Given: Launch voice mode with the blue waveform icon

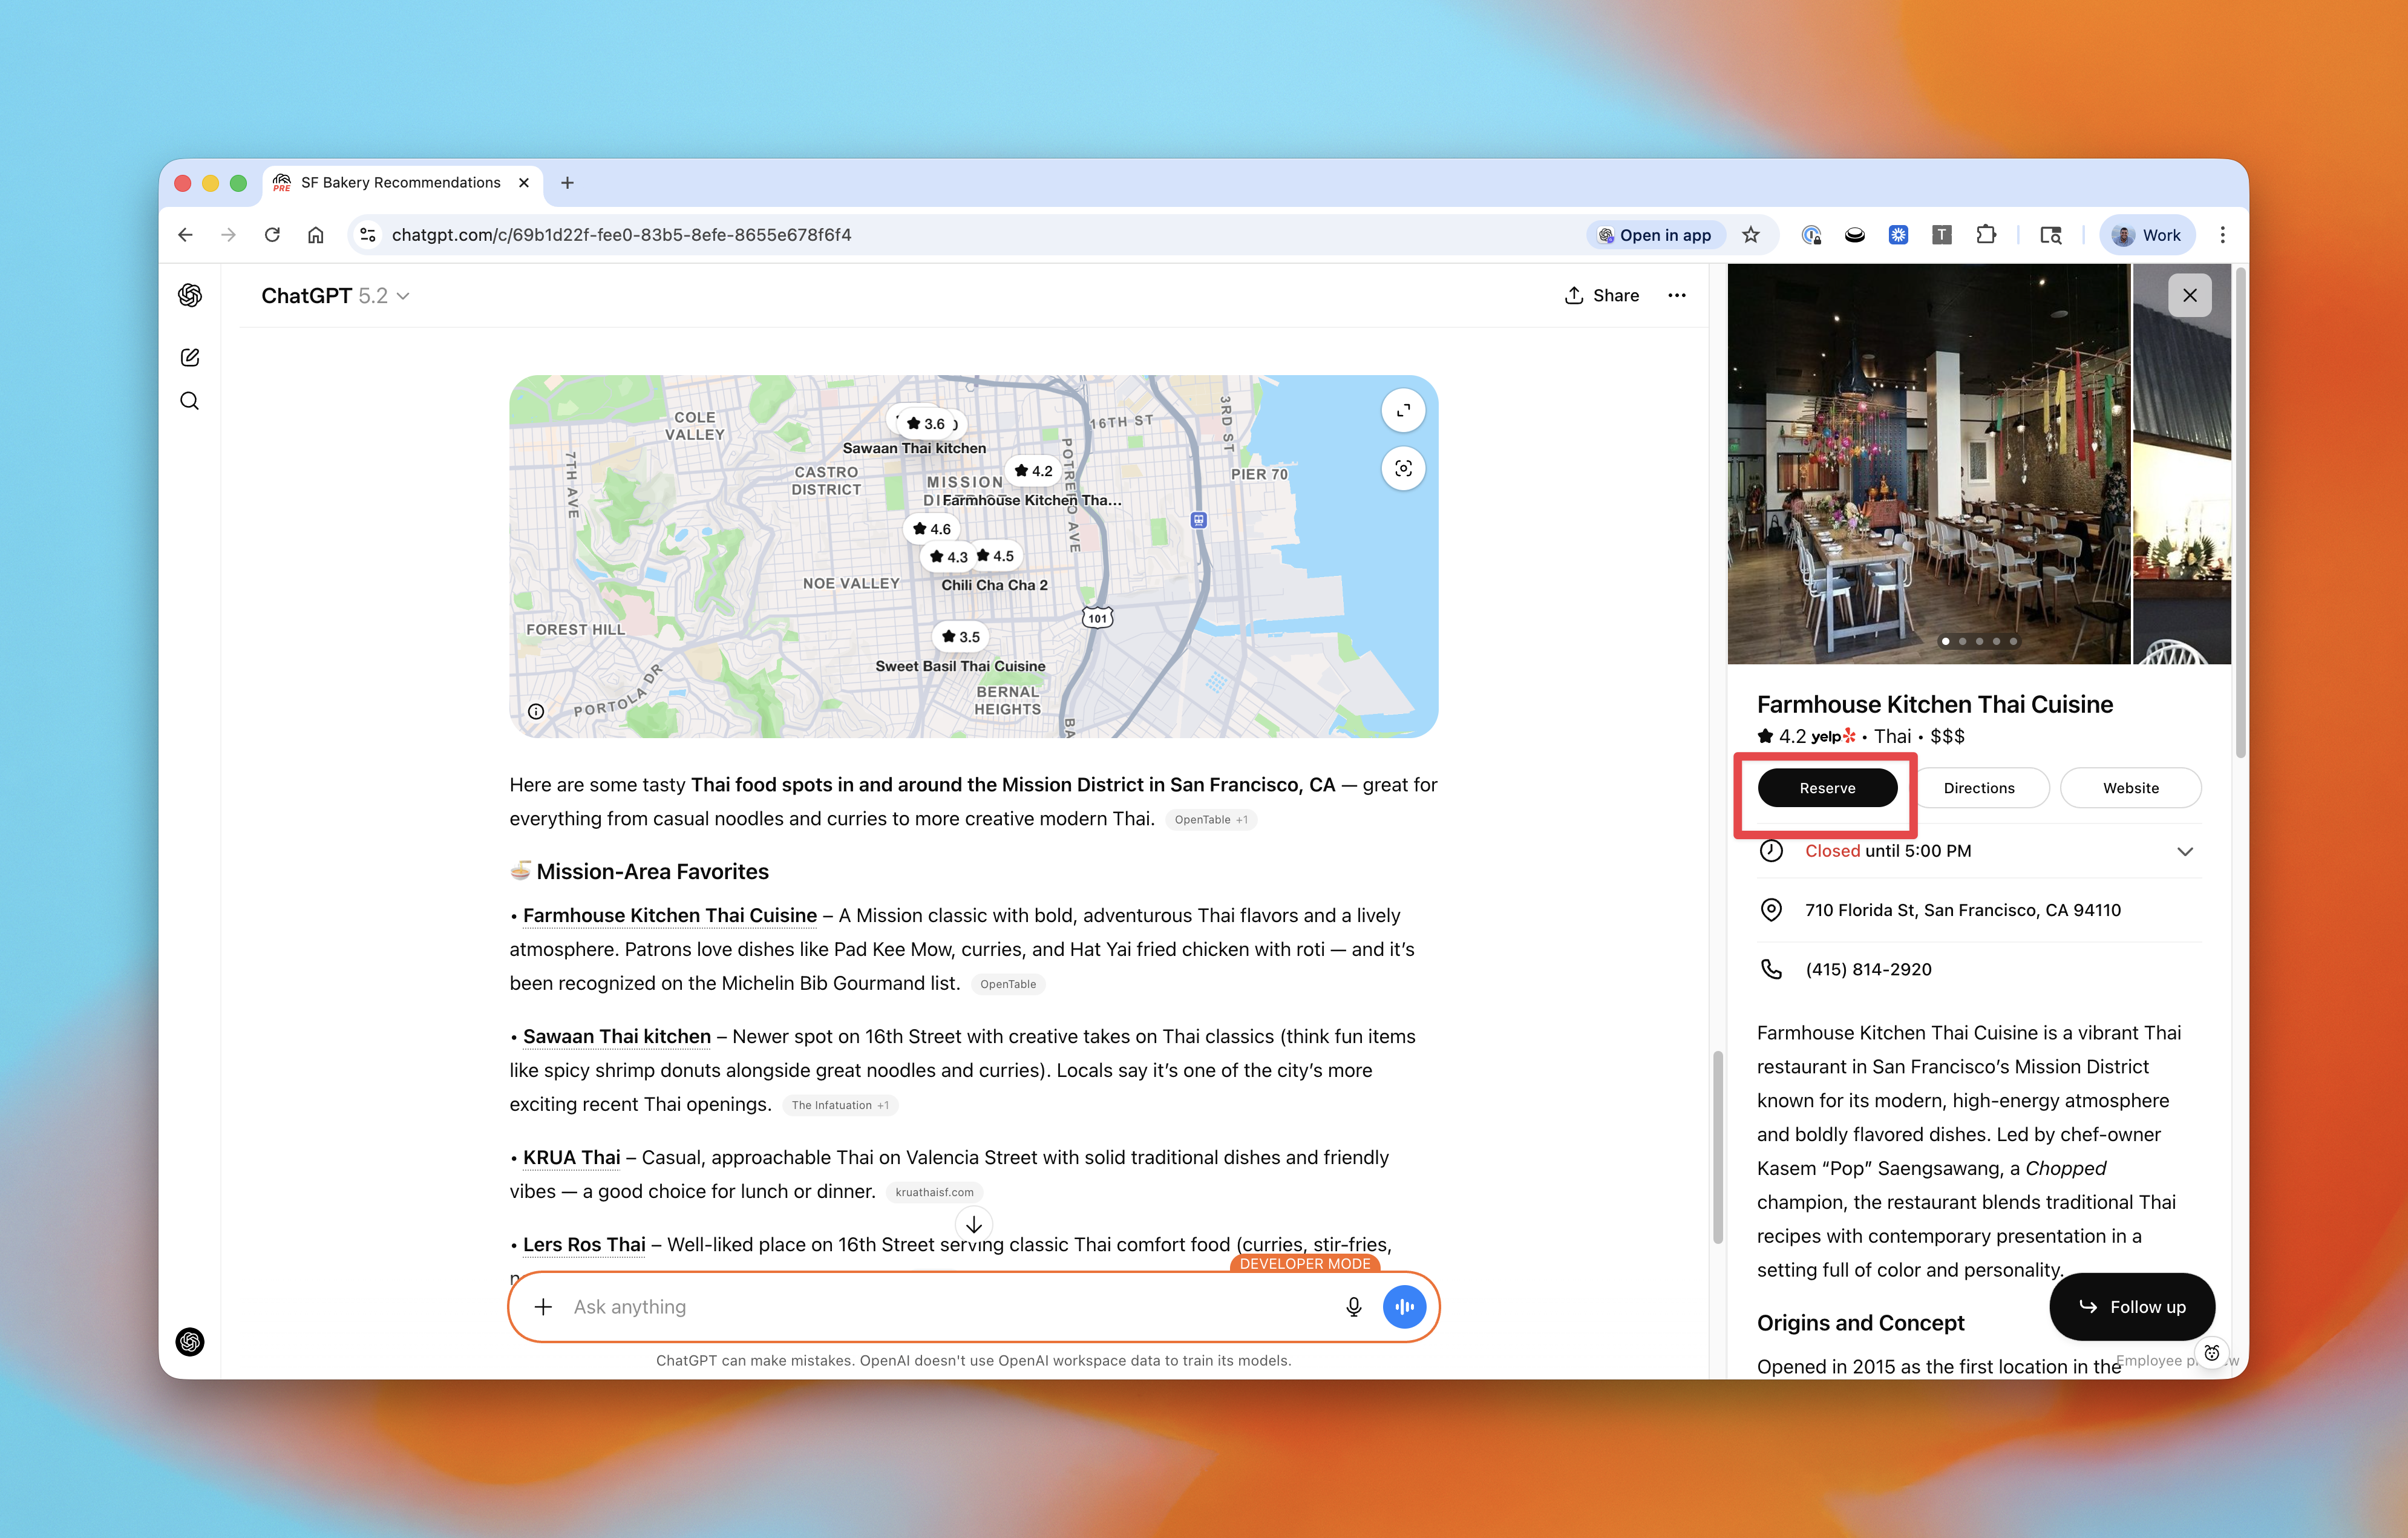Looking at the screenshot, I should coord(1405,1306).
